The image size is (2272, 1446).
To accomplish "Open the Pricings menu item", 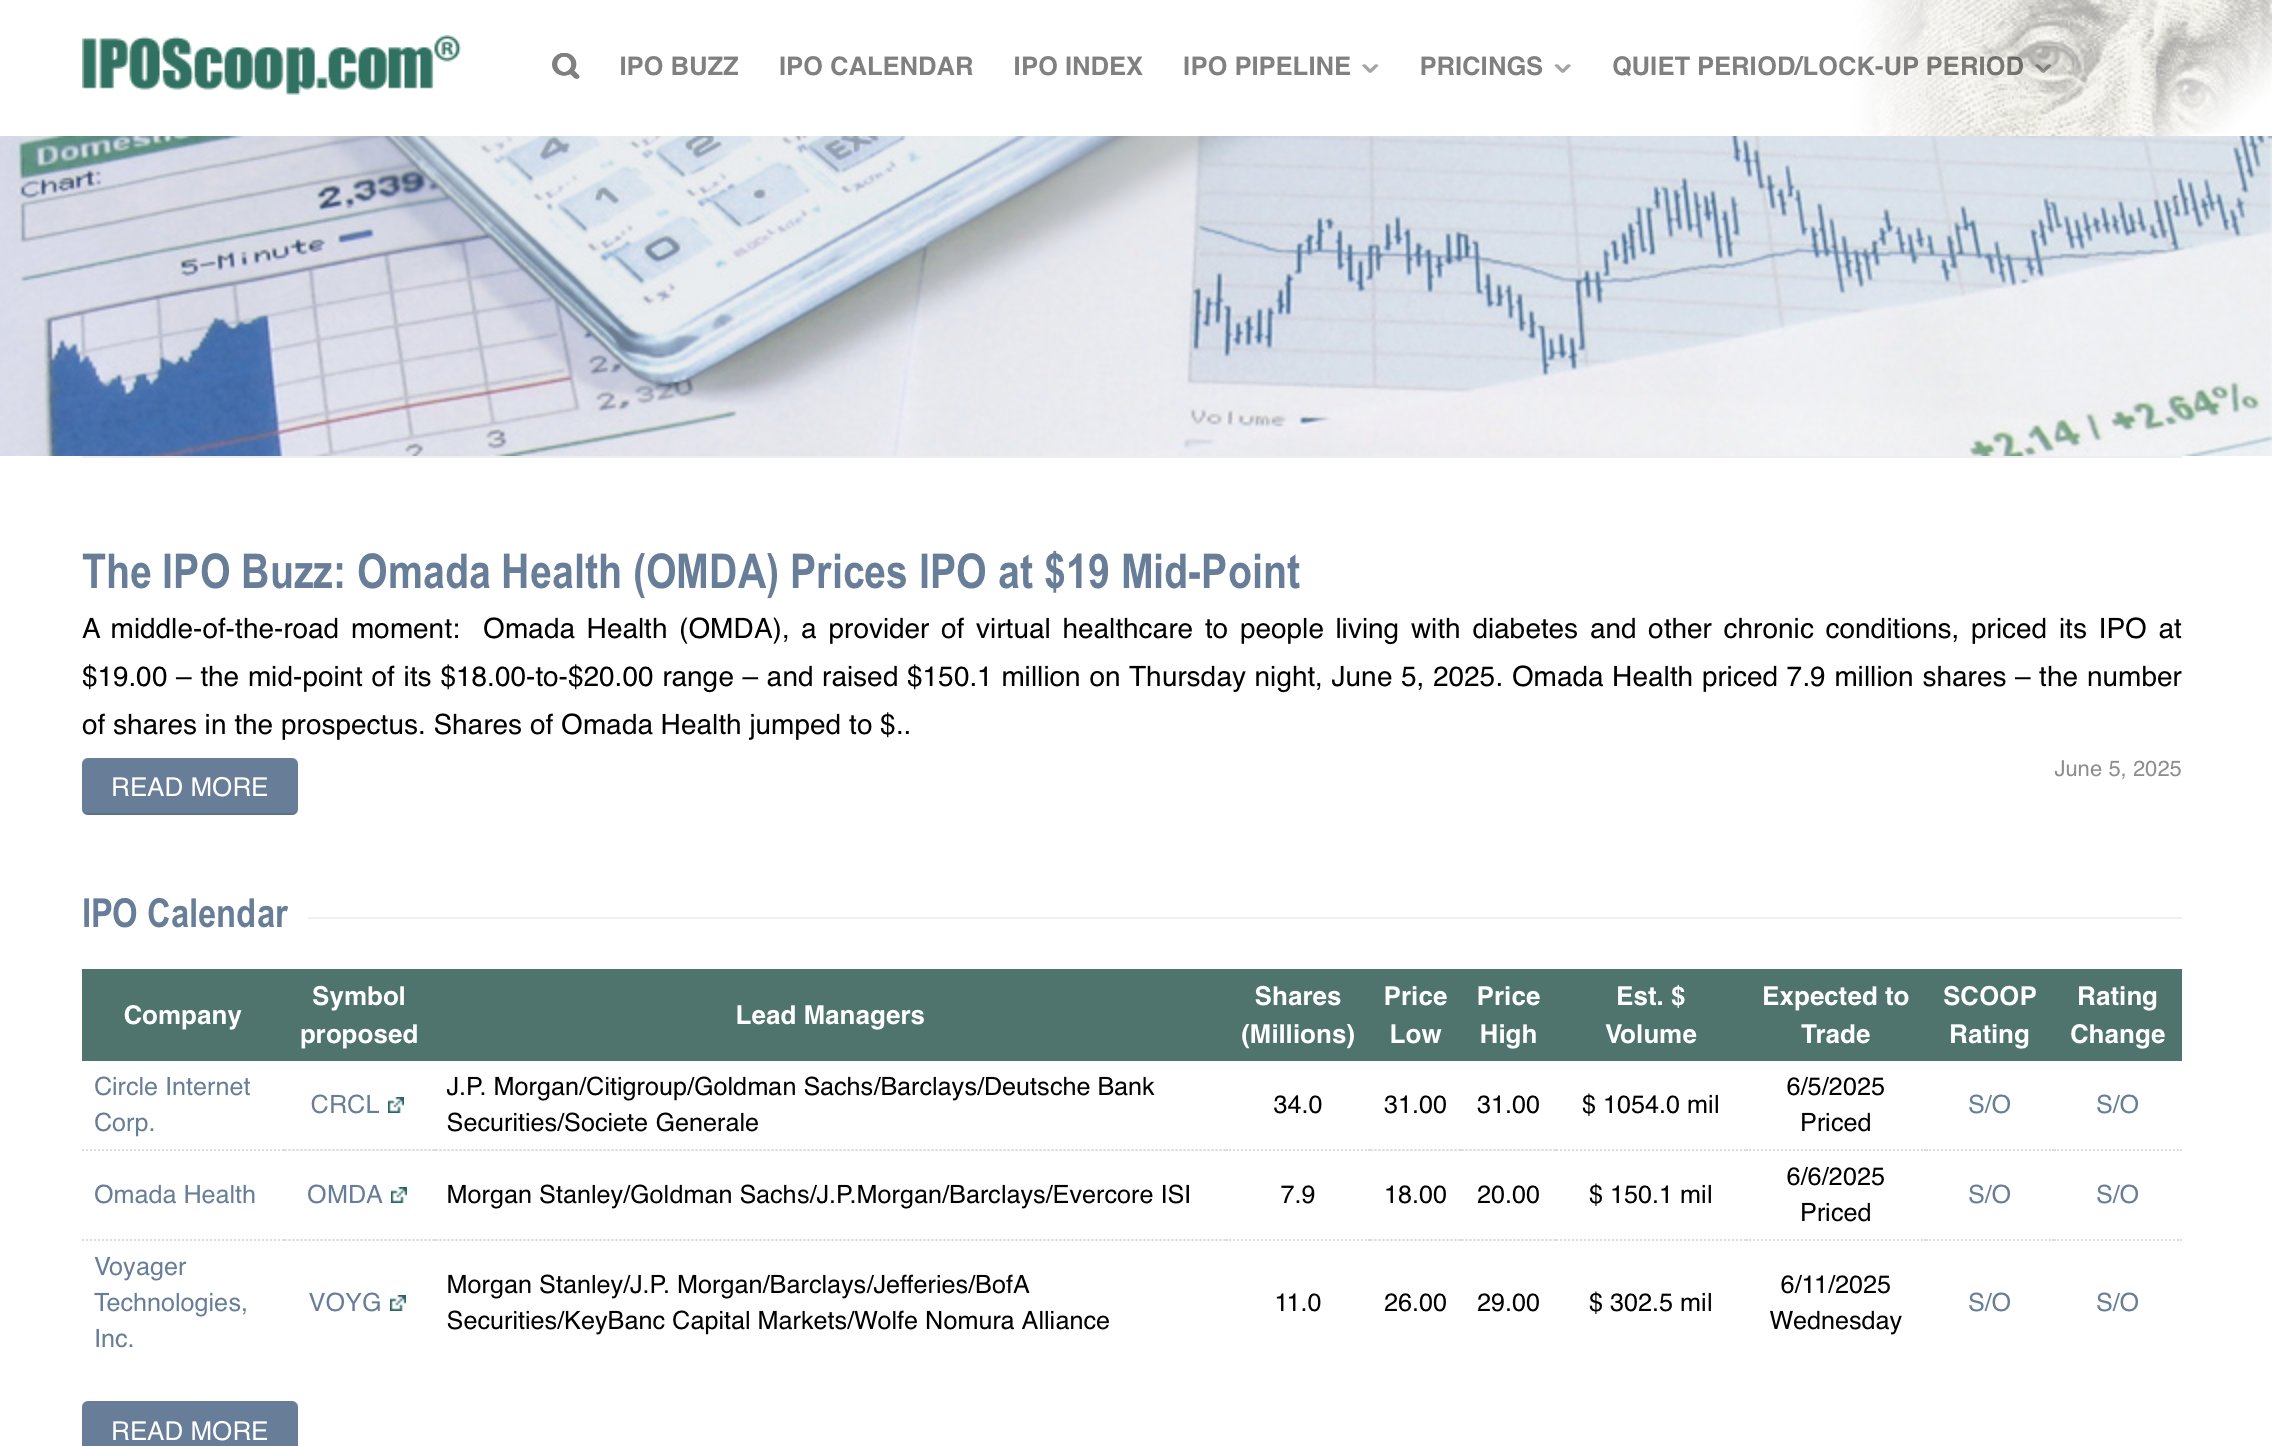I will 1481,66.
